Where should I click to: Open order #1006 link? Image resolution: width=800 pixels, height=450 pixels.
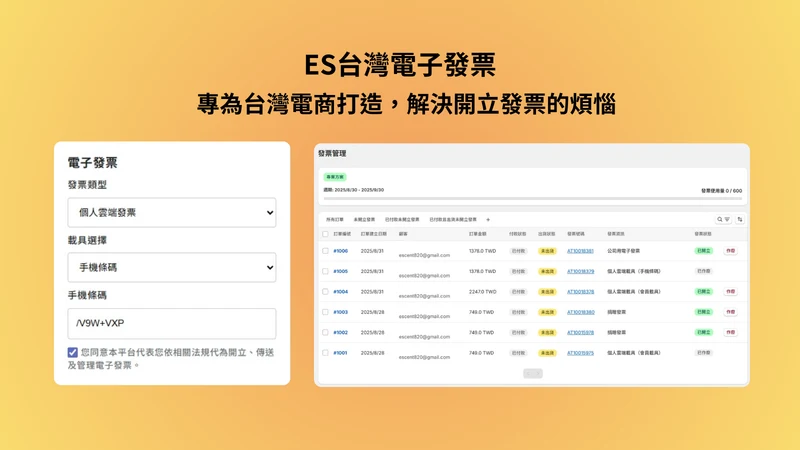coord(340,251)
